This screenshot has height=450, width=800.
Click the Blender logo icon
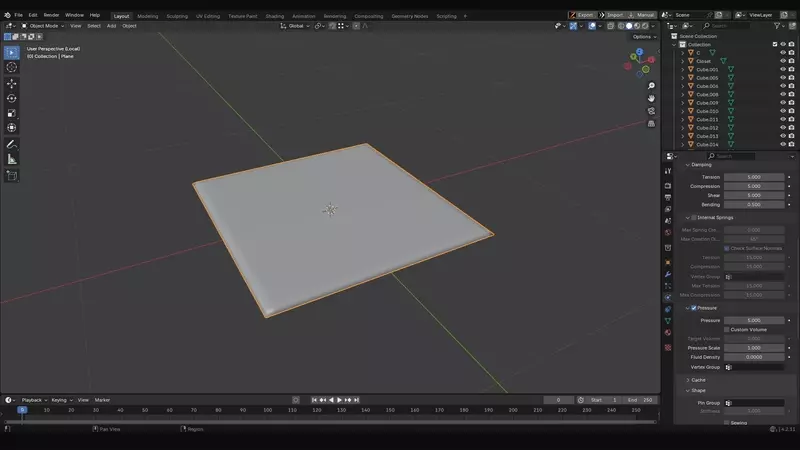(x=7, y=15)
